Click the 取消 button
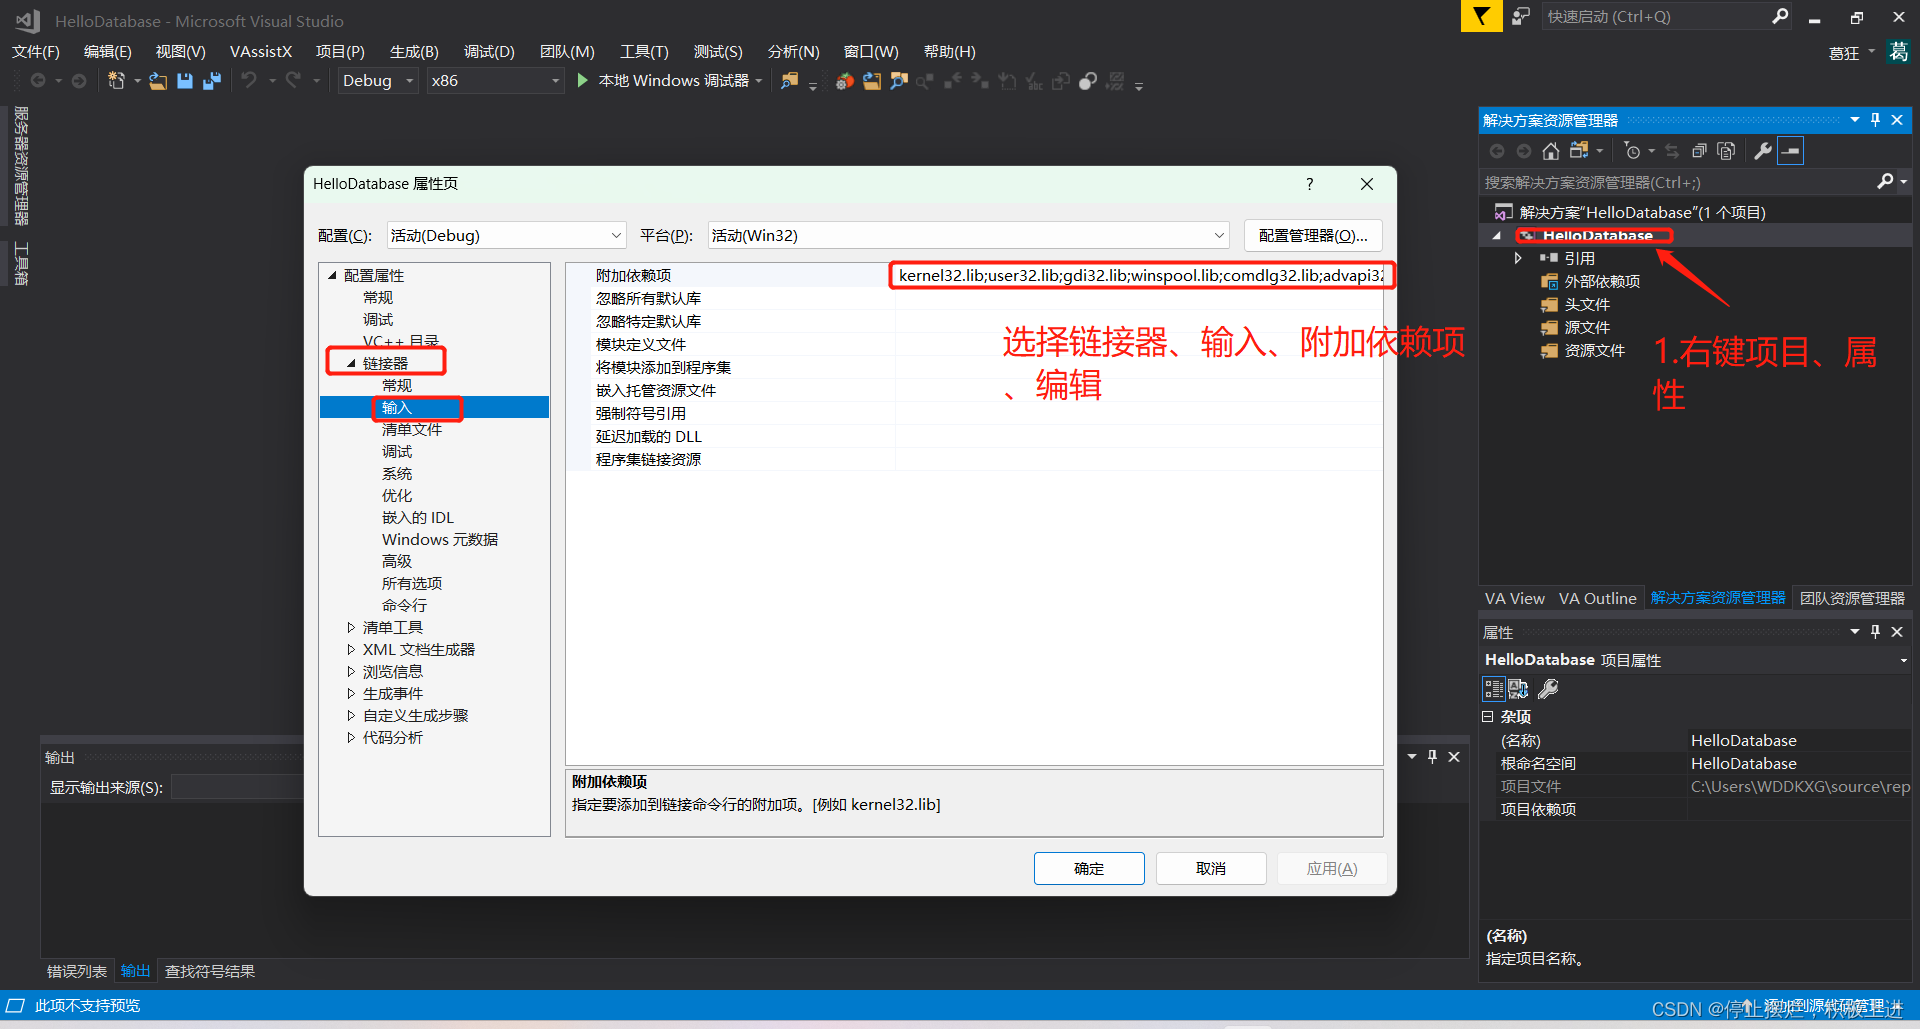Image resolution: width=1920 pixels, height=1029 pixels. (1211, 868)
